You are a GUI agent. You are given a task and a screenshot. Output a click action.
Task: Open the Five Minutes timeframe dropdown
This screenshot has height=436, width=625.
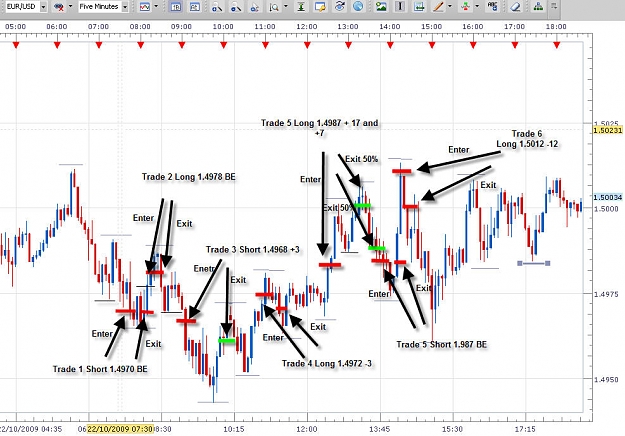coord(125,7)
